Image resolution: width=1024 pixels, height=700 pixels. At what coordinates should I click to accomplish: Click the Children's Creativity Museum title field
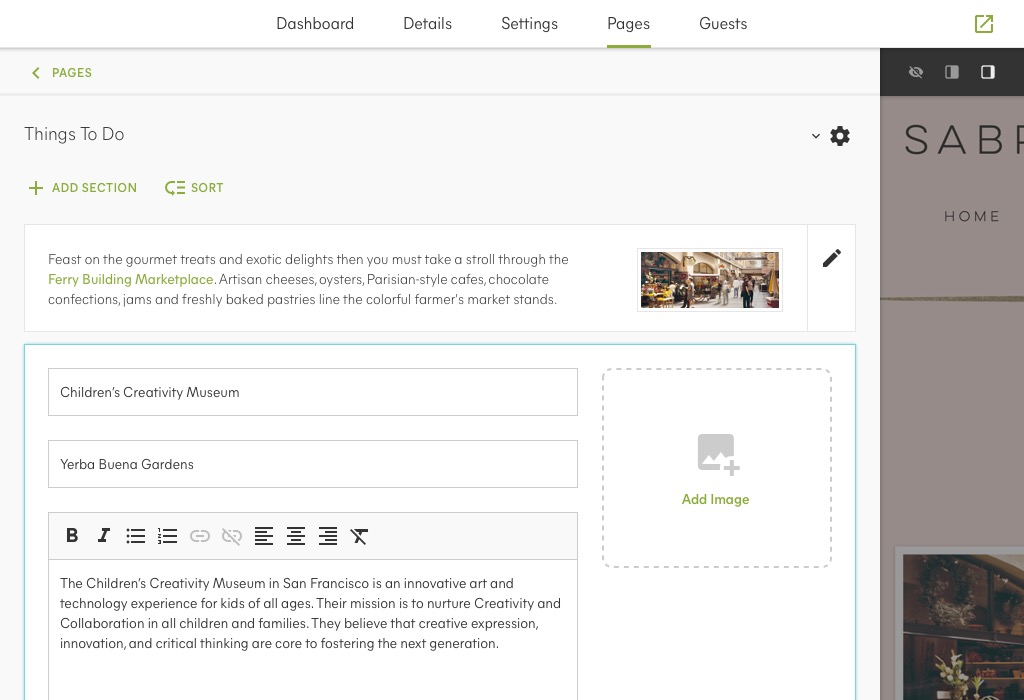point(313,392)
